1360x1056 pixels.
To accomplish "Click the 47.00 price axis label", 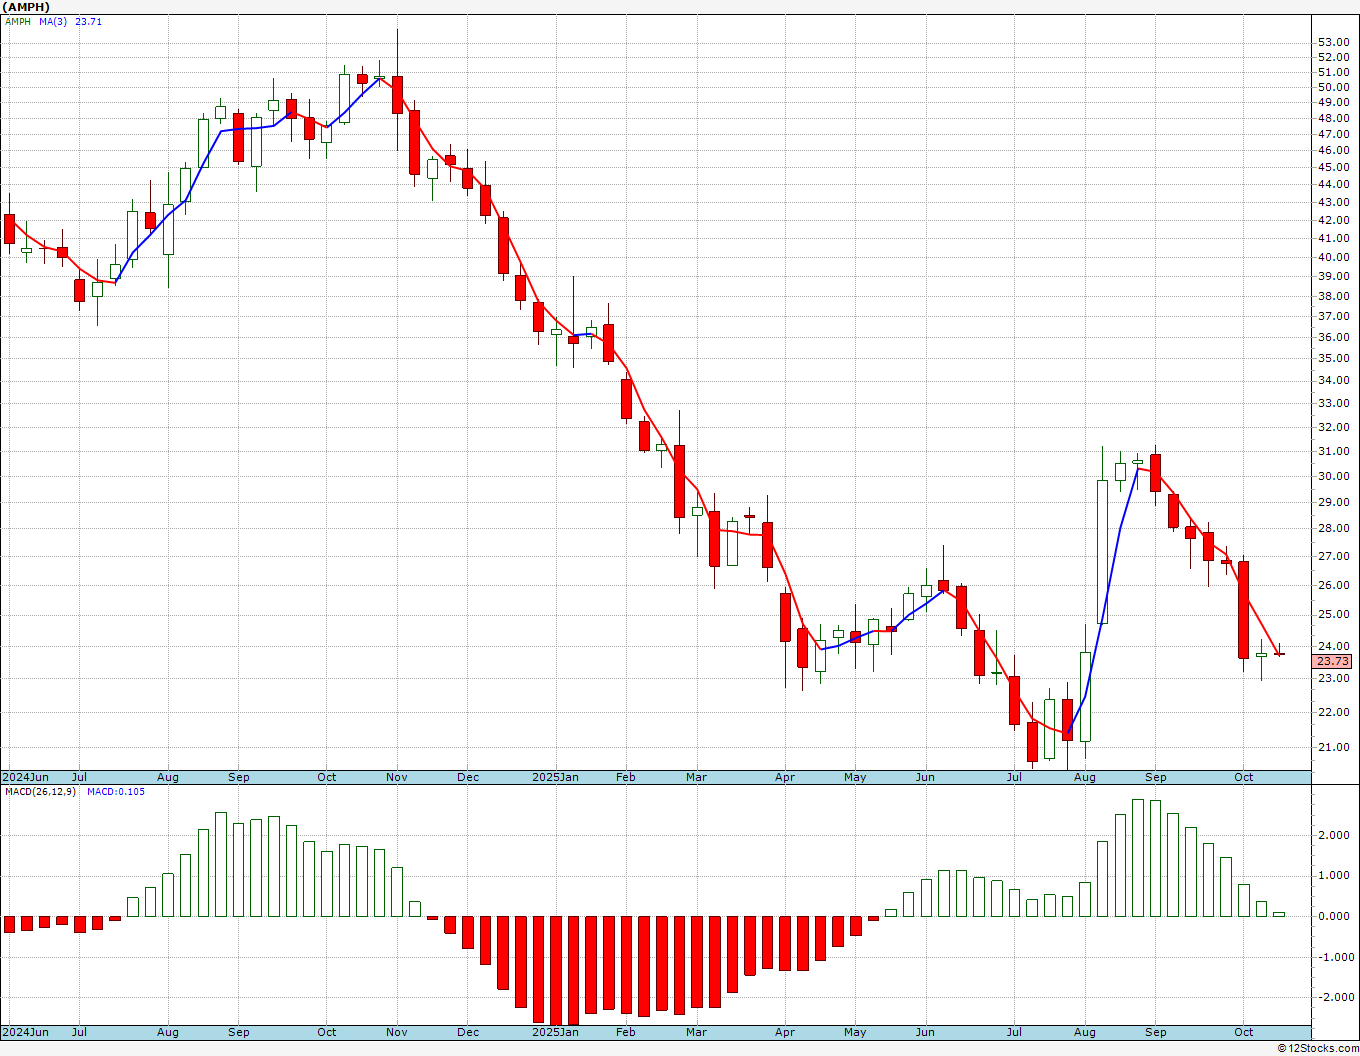I will tap(1333, 134).
